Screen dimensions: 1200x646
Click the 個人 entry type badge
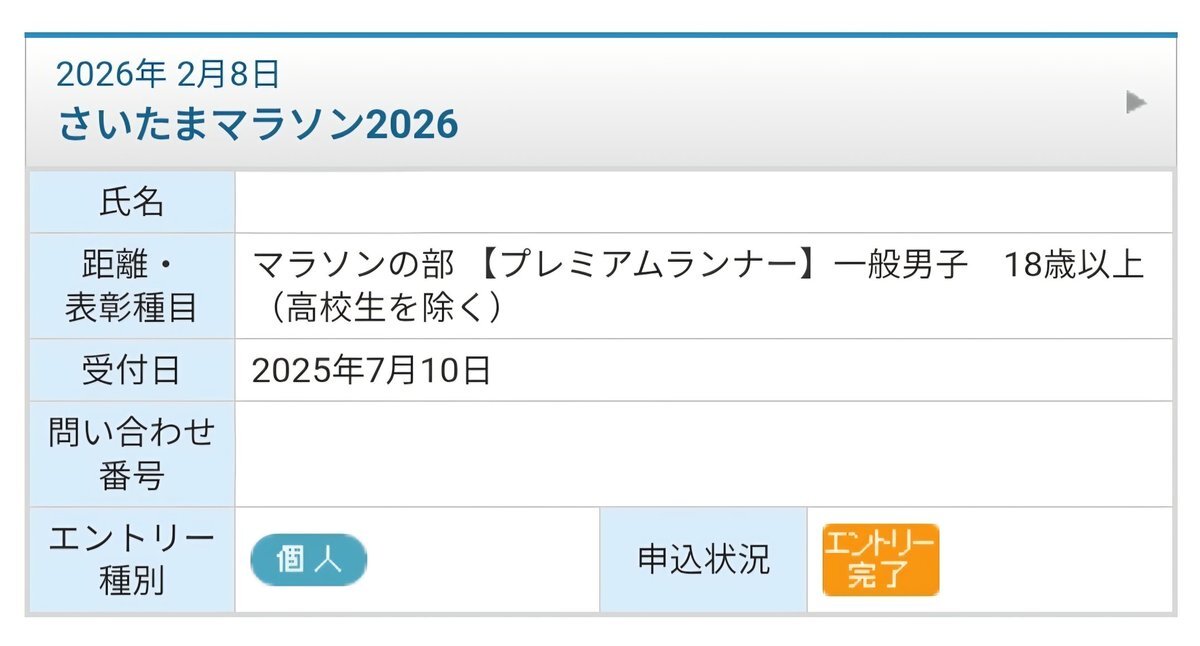309,560
